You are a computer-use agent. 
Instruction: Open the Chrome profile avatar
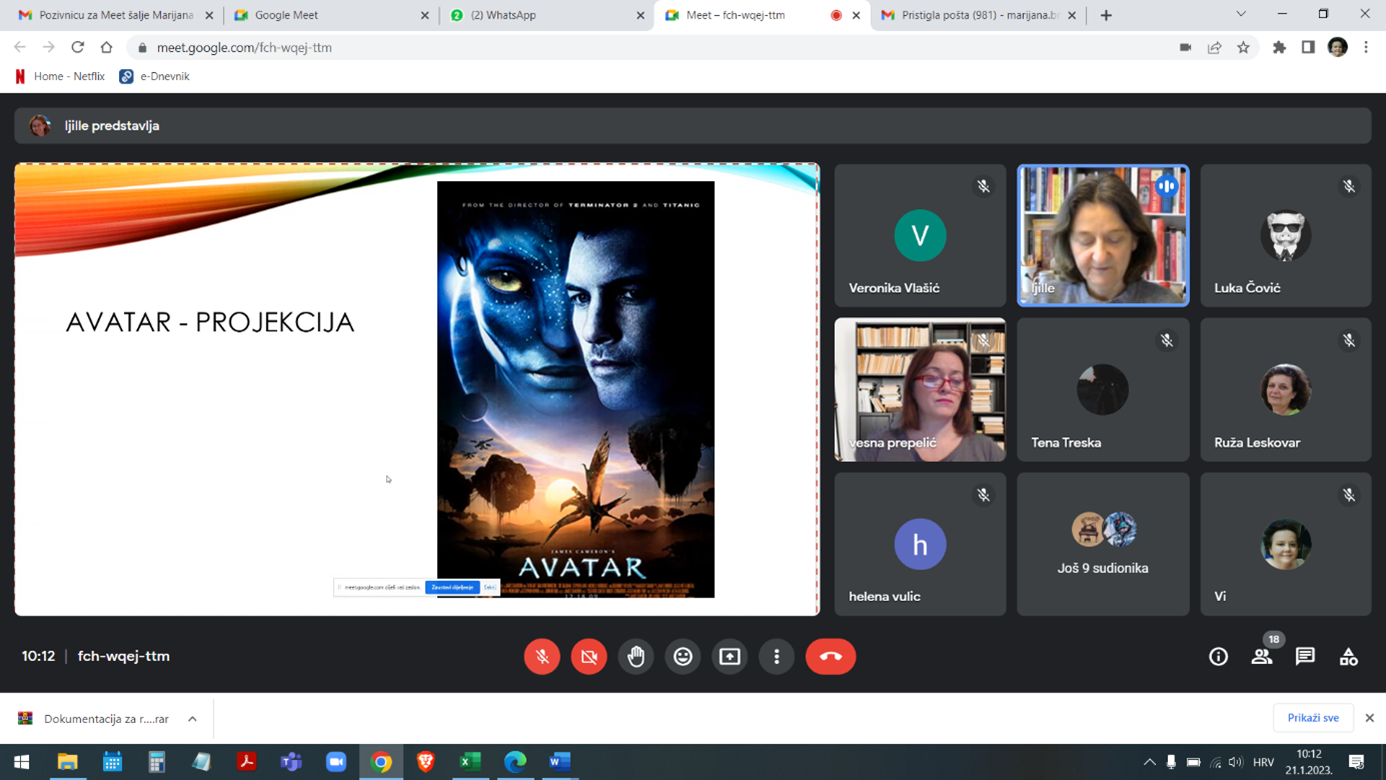1337,47
